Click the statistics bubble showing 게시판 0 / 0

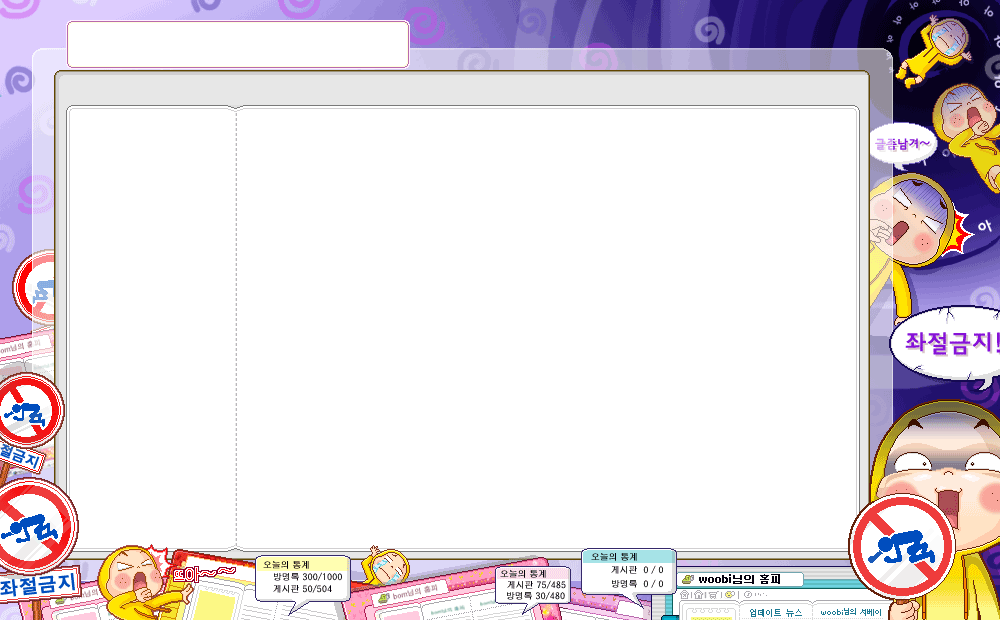click(x=629, y=570)
